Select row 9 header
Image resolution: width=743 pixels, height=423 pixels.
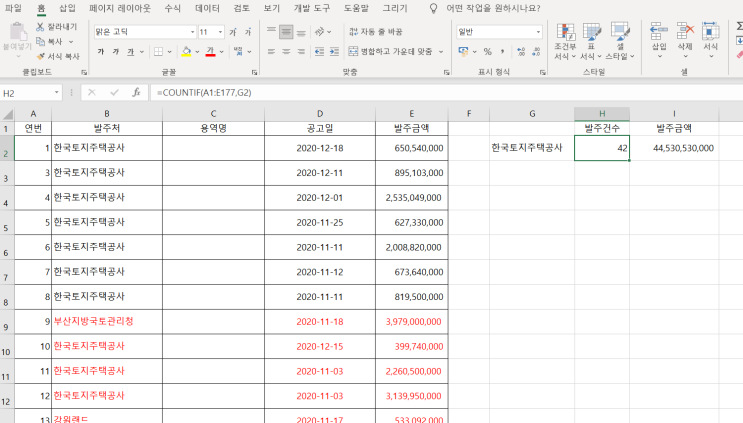(x=7, y=322)
